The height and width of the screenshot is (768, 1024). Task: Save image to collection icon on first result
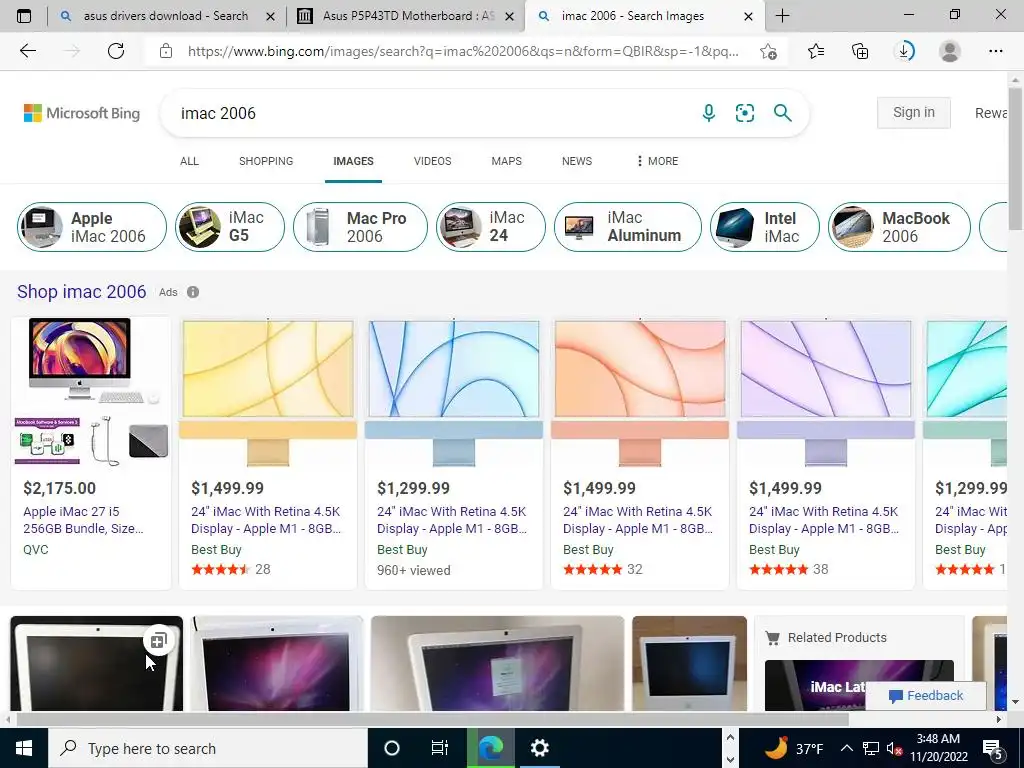[159, 641]
